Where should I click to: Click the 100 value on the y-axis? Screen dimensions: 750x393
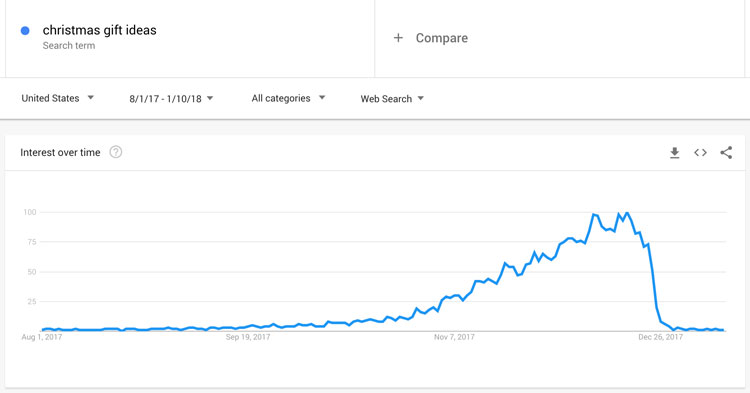tap(30, 212)
